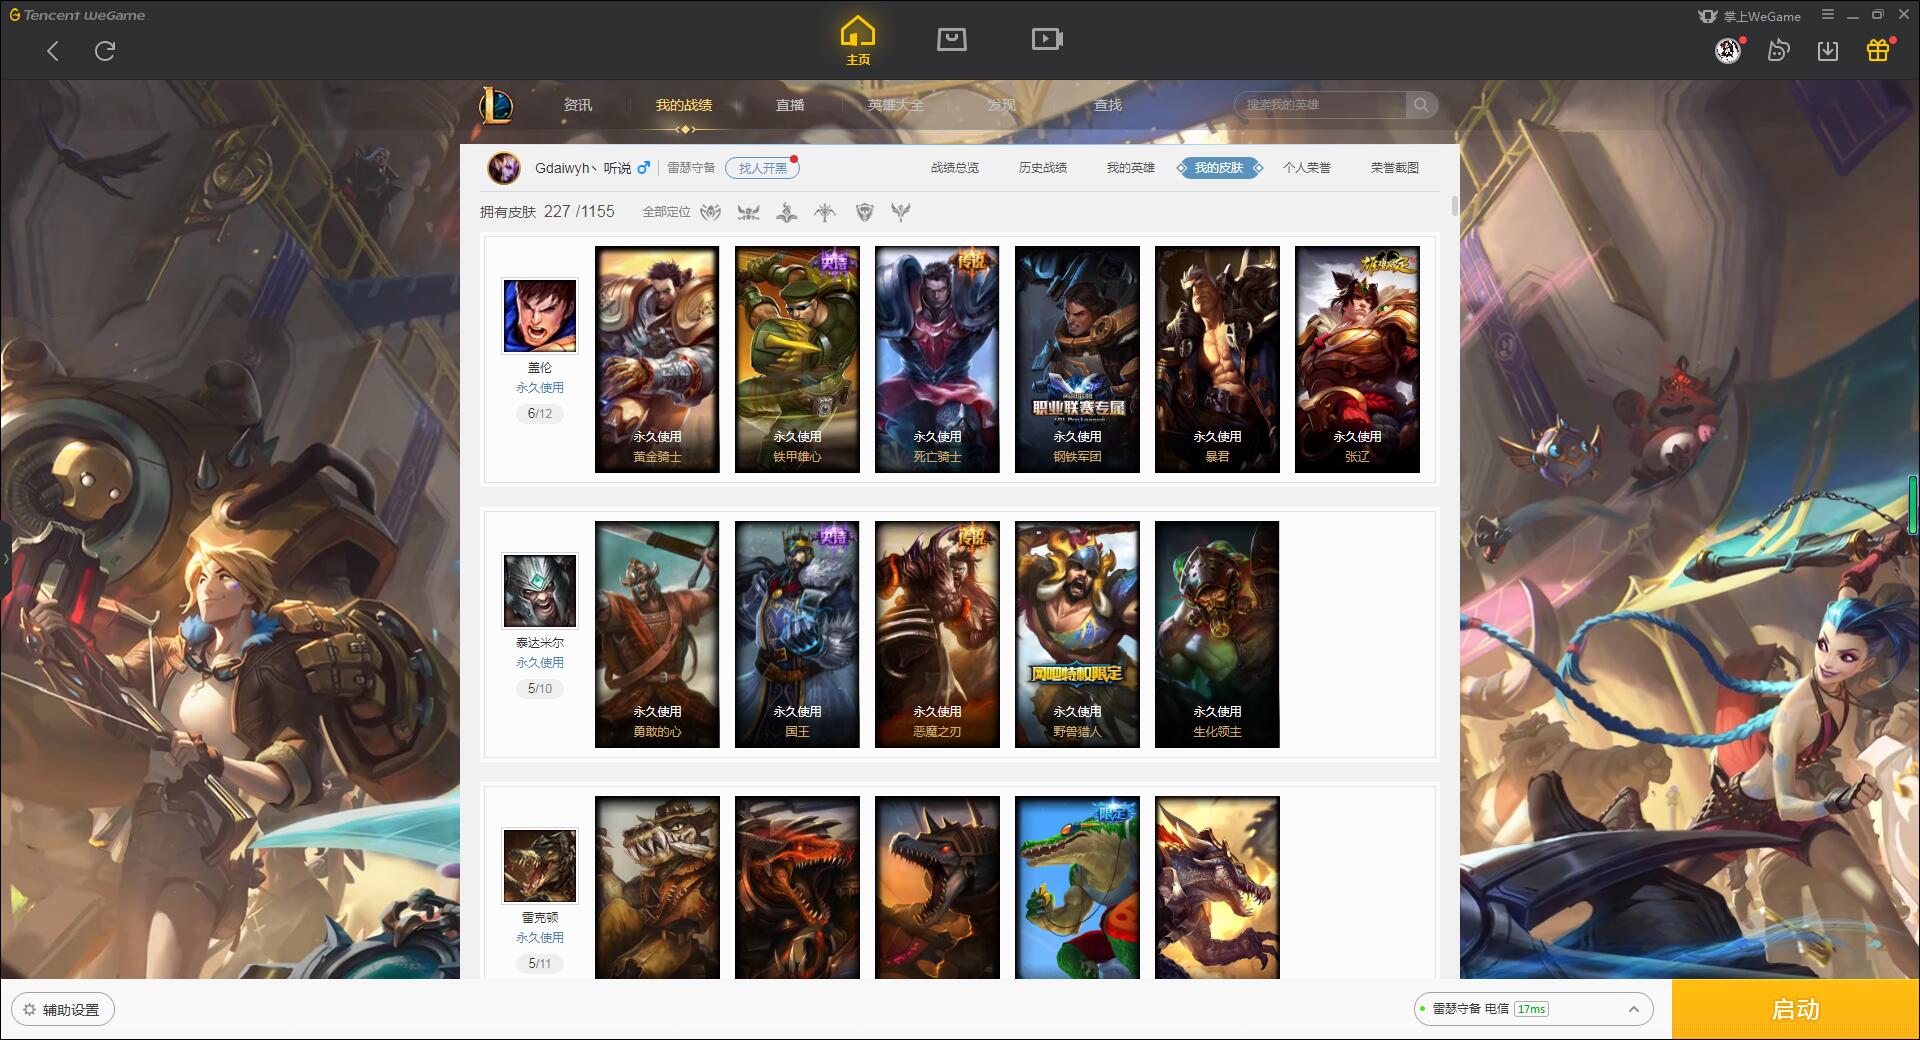Filter skins by marksman role icon
Image resolution: width=1920 pixels, height=1040 pixels.
(825, 212)
